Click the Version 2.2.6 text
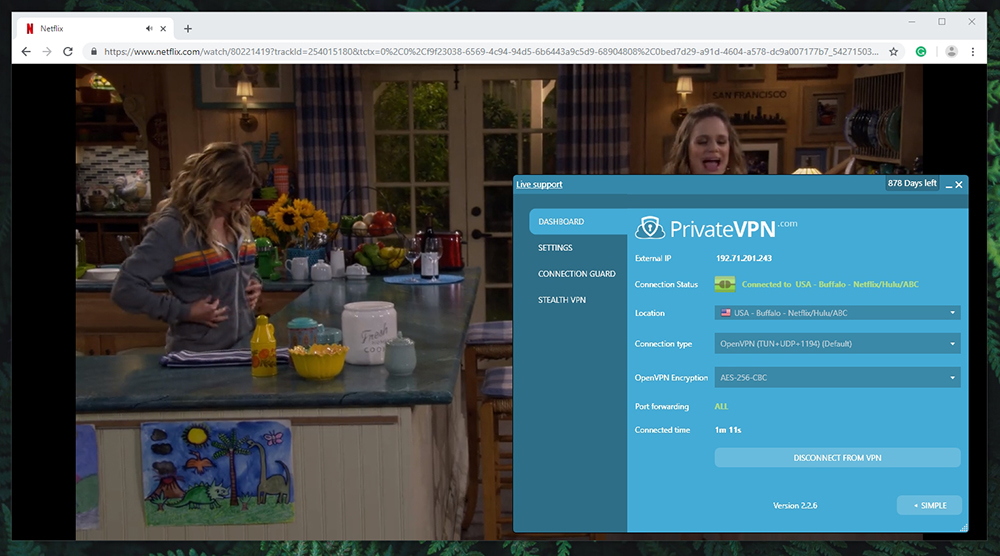Viewport: 1000px width, 556px height. [795, 506]
